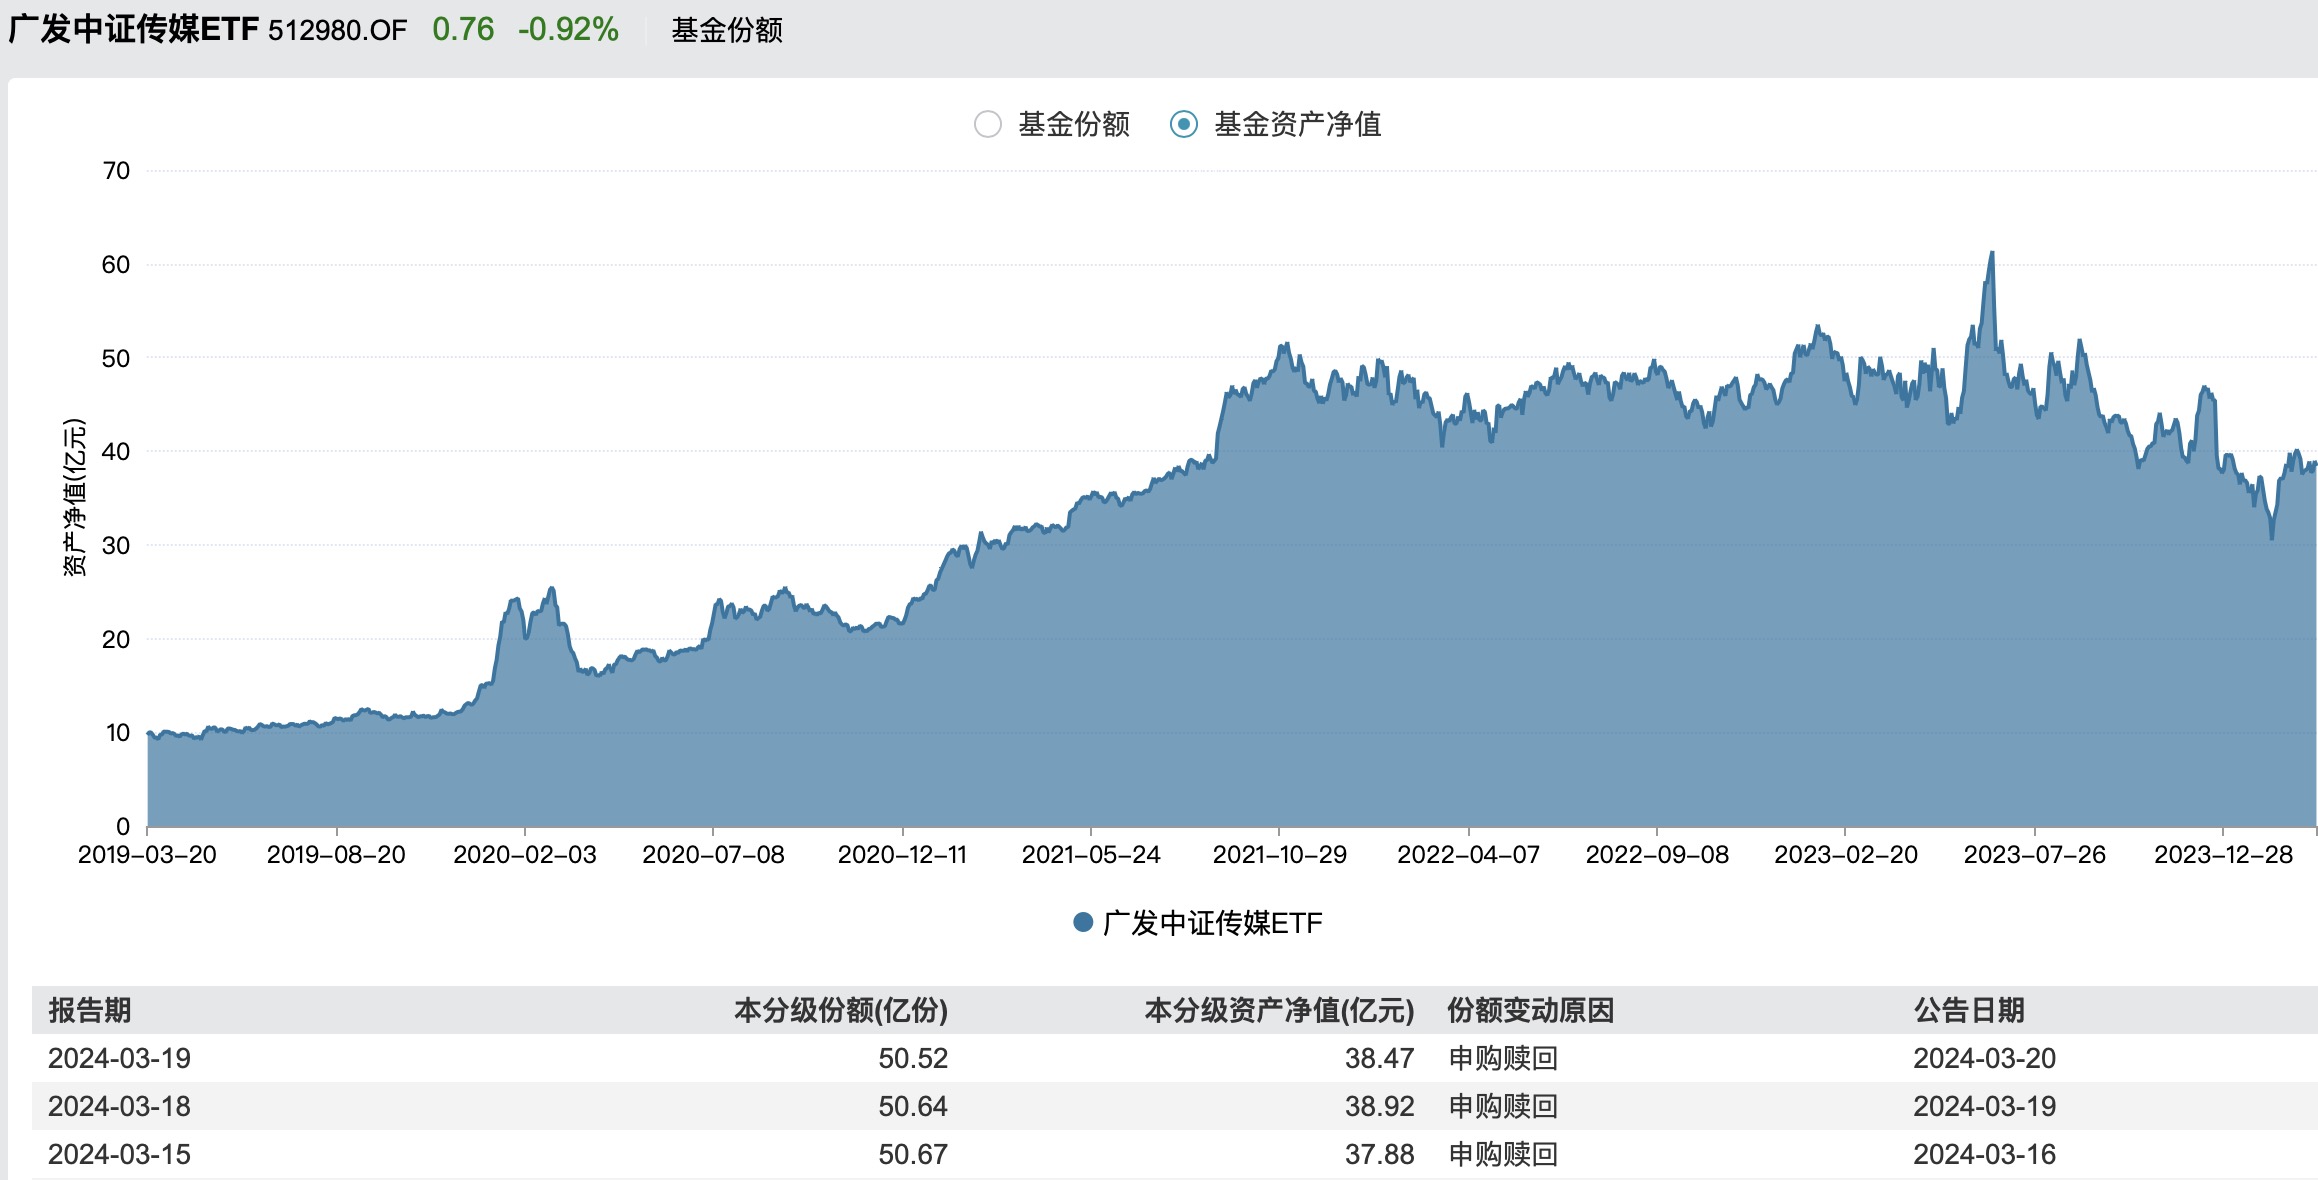This screenshot has height=1180, width=2318.
Task: Click the 报告期 column header
Action: click(x=90, y=1010)
